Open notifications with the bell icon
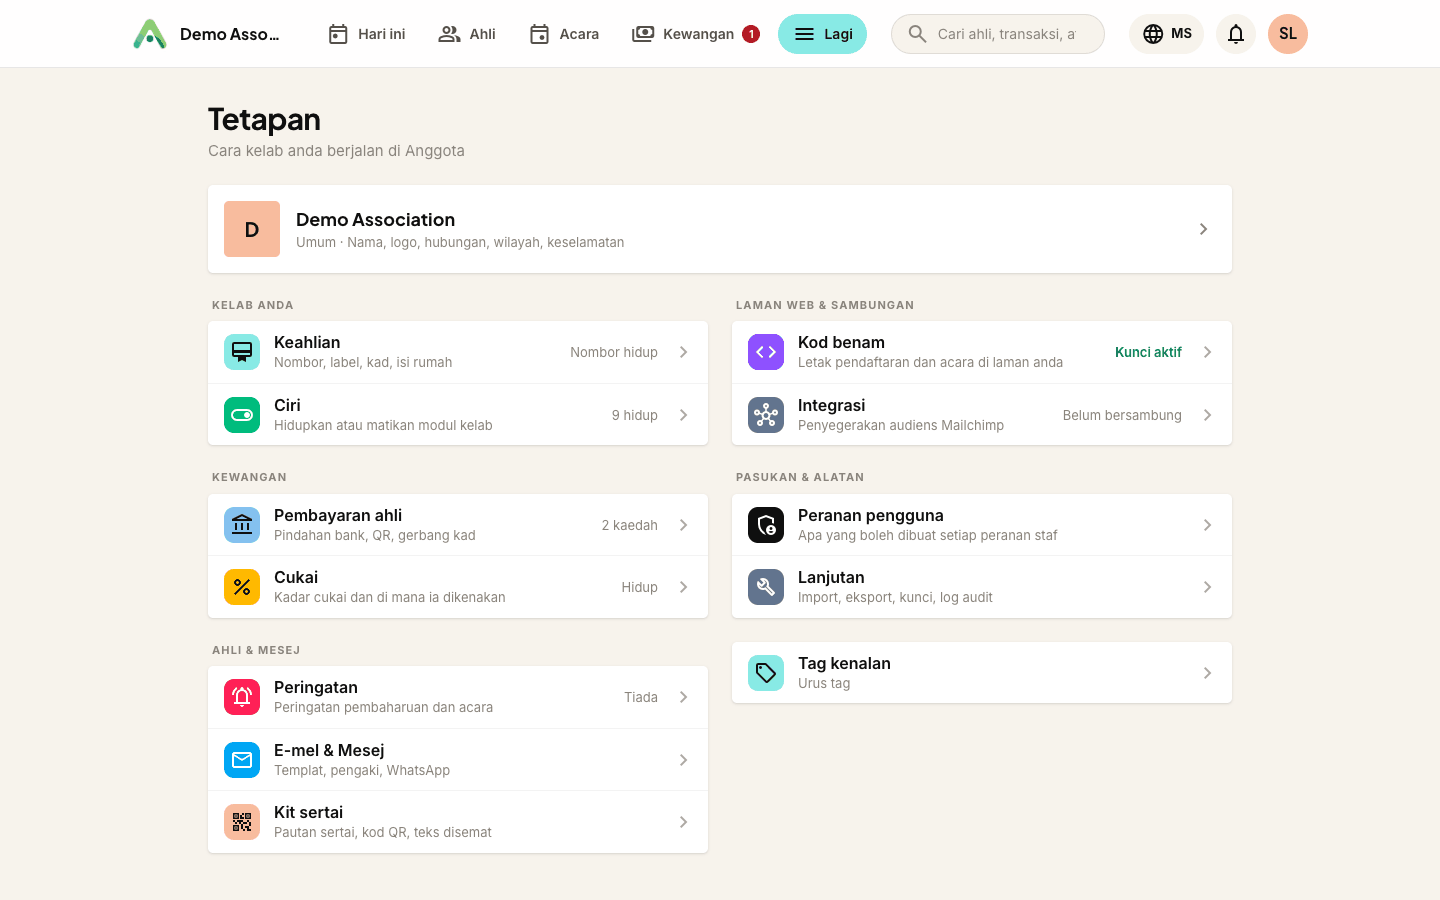Viewport: 1440px width, 900px height. (x=1236, y=34)
